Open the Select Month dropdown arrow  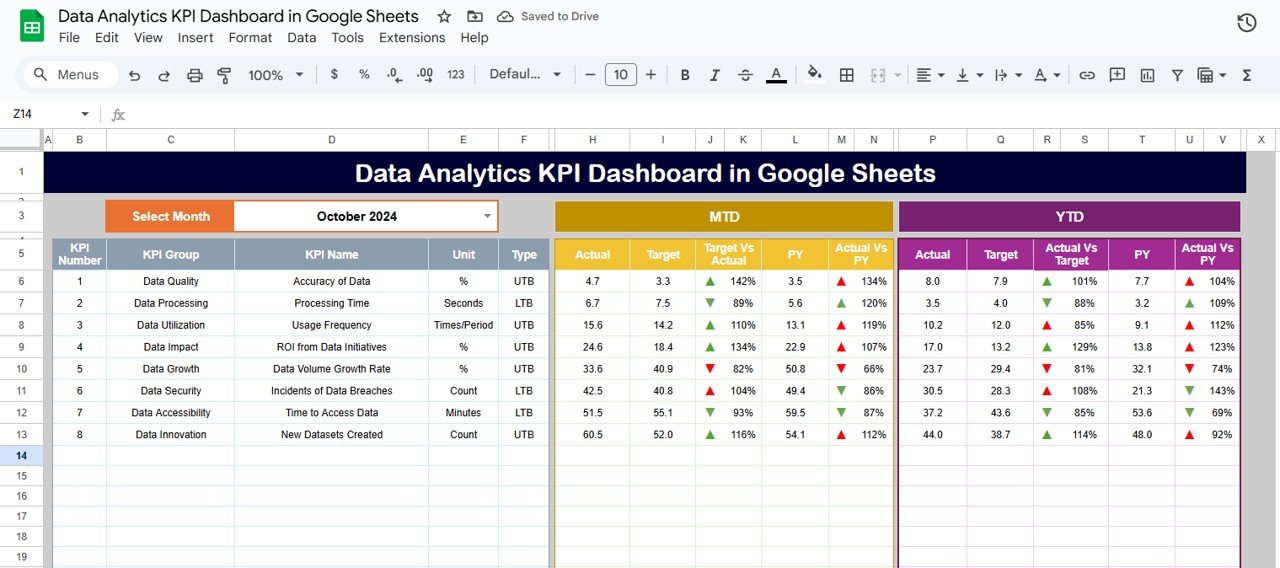point(487,216)
